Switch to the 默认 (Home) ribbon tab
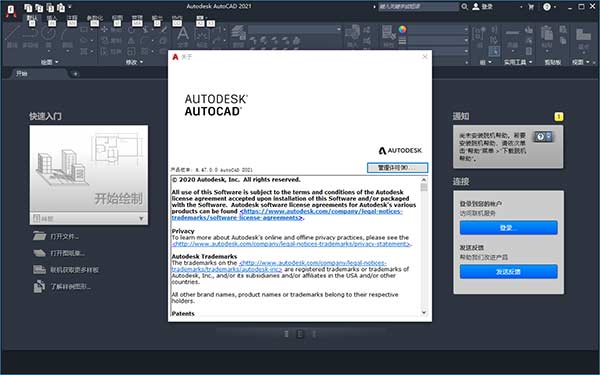Image resolution: width=600 pixels, height=375 pixels. click(x=32, y=18)
